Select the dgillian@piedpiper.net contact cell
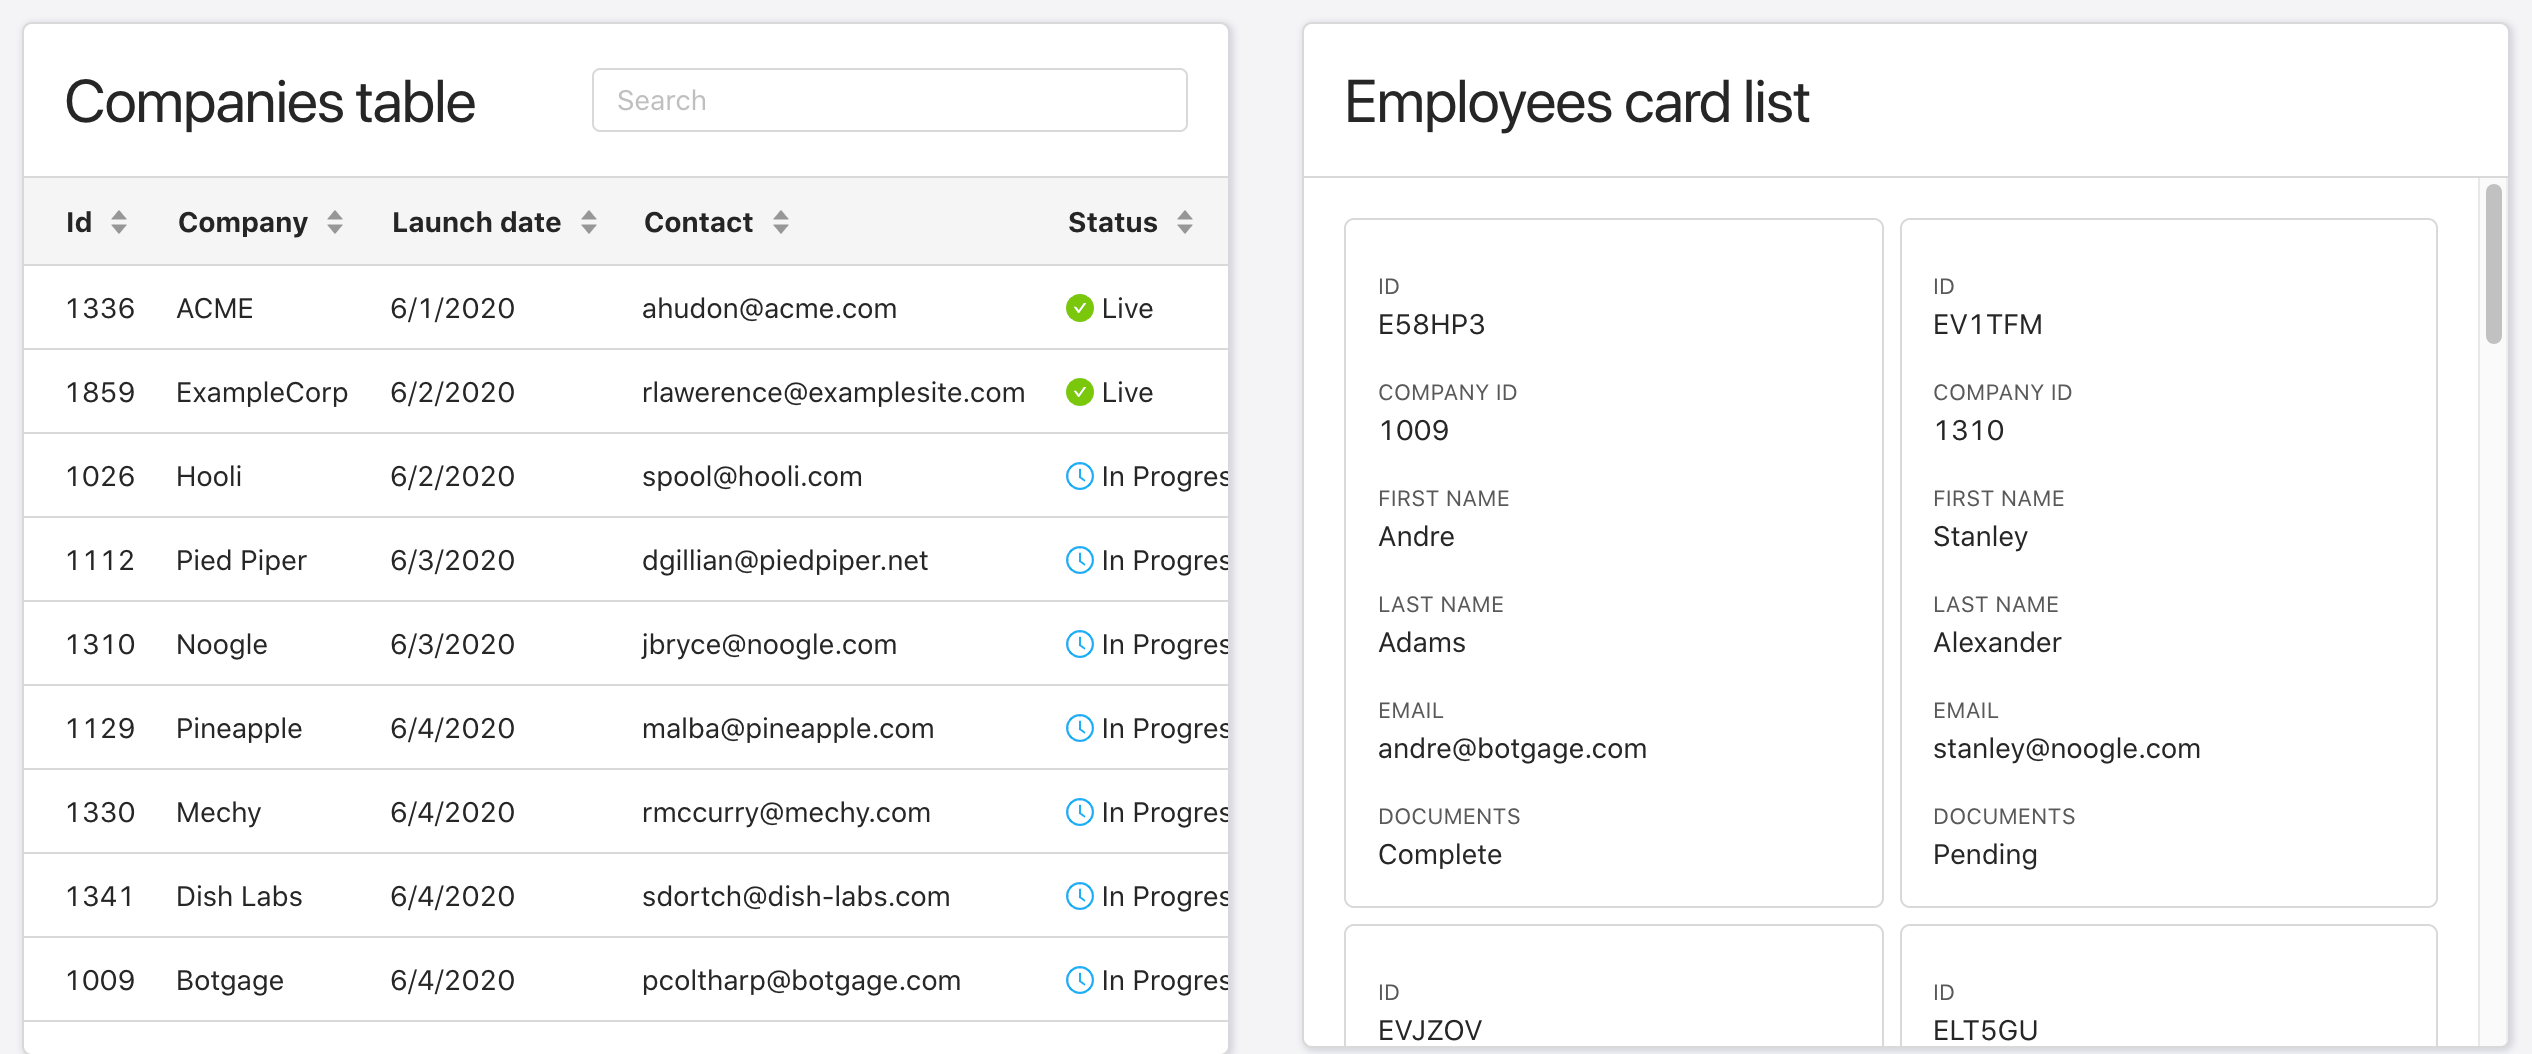This screenshot has height=1054, width=2532. click(x=785, y=560)
